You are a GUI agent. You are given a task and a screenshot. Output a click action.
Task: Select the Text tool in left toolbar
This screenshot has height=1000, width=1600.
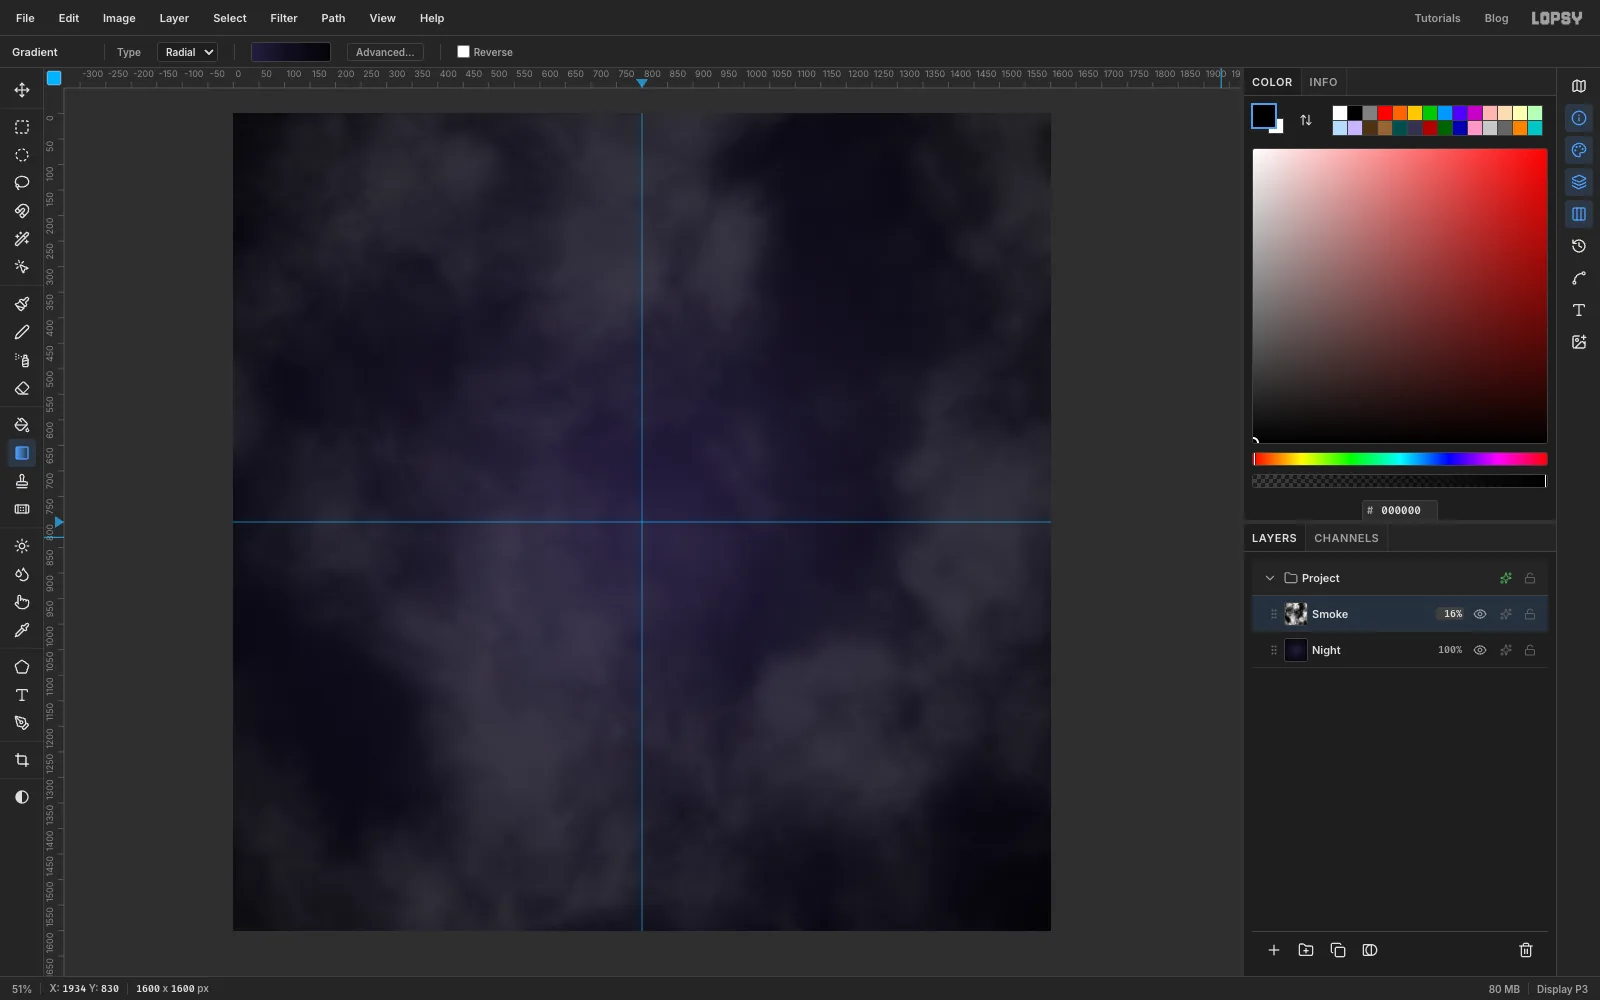[22, 695]
